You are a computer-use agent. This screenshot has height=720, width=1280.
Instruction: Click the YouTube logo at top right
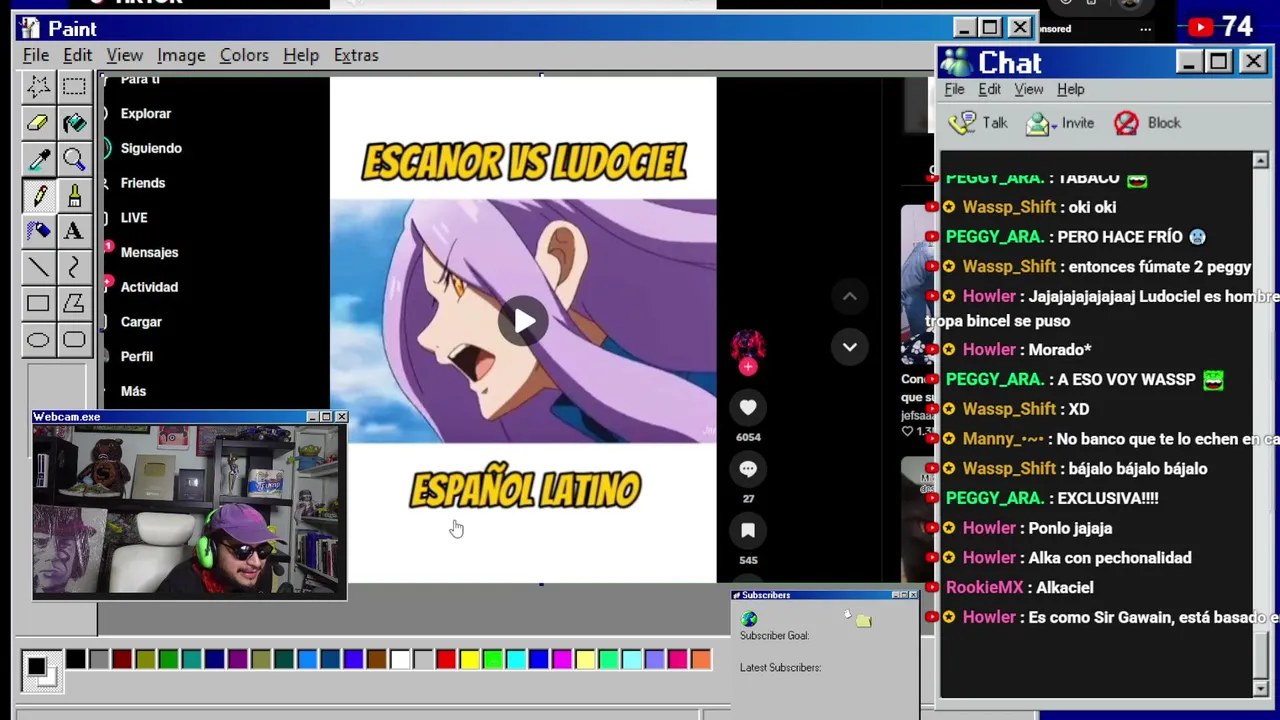(x=1201, y=28)
